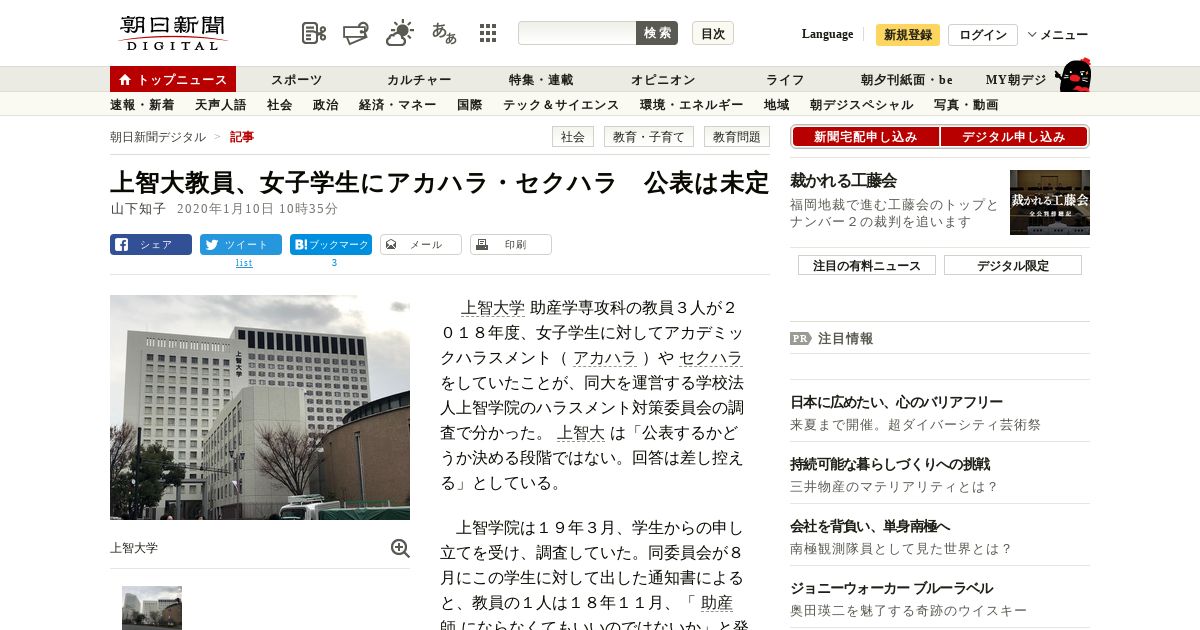The height and width of the screenshot is (630, 1200).
Task: Open 日本に広めたい、心のバリアフリー link
Action: pyautogui.click(x=896, y=402)
